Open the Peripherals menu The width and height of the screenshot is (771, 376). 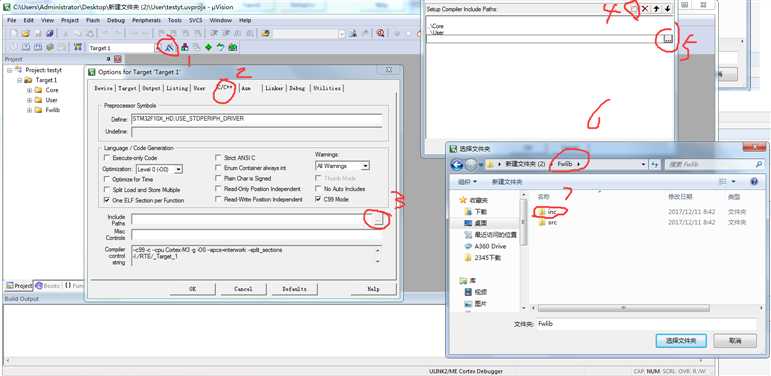coord(146,21)
